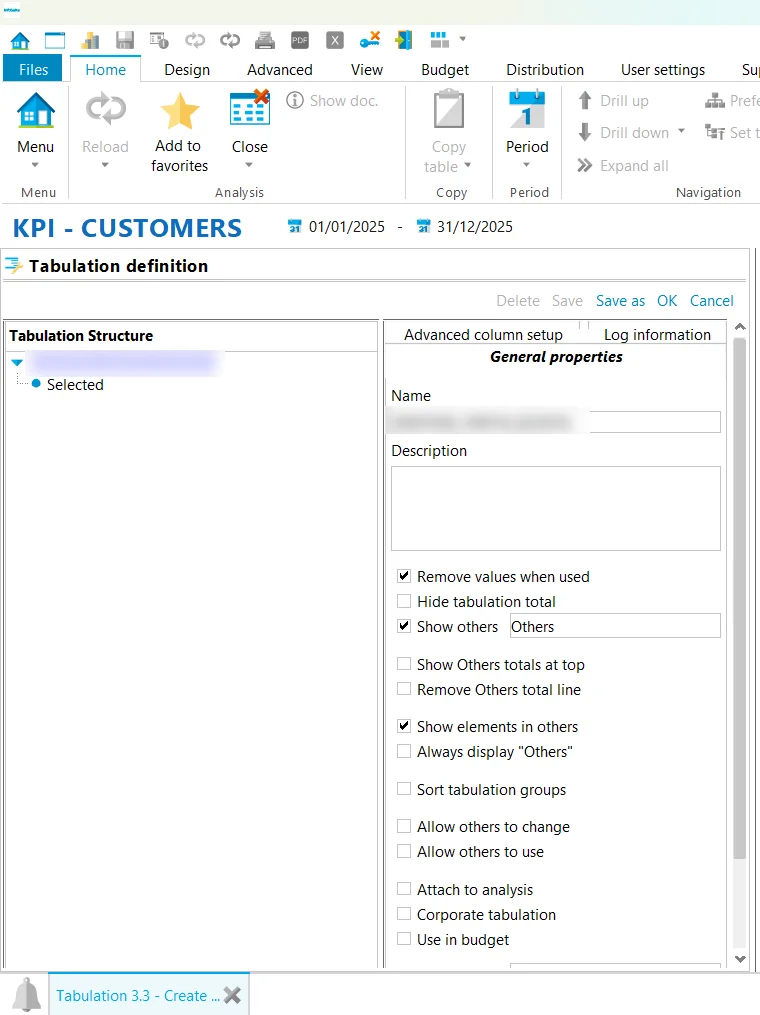Open the Files tab
Image resolution: width=760 pixels, height=1015 pixels.
(x=33, y=69)
